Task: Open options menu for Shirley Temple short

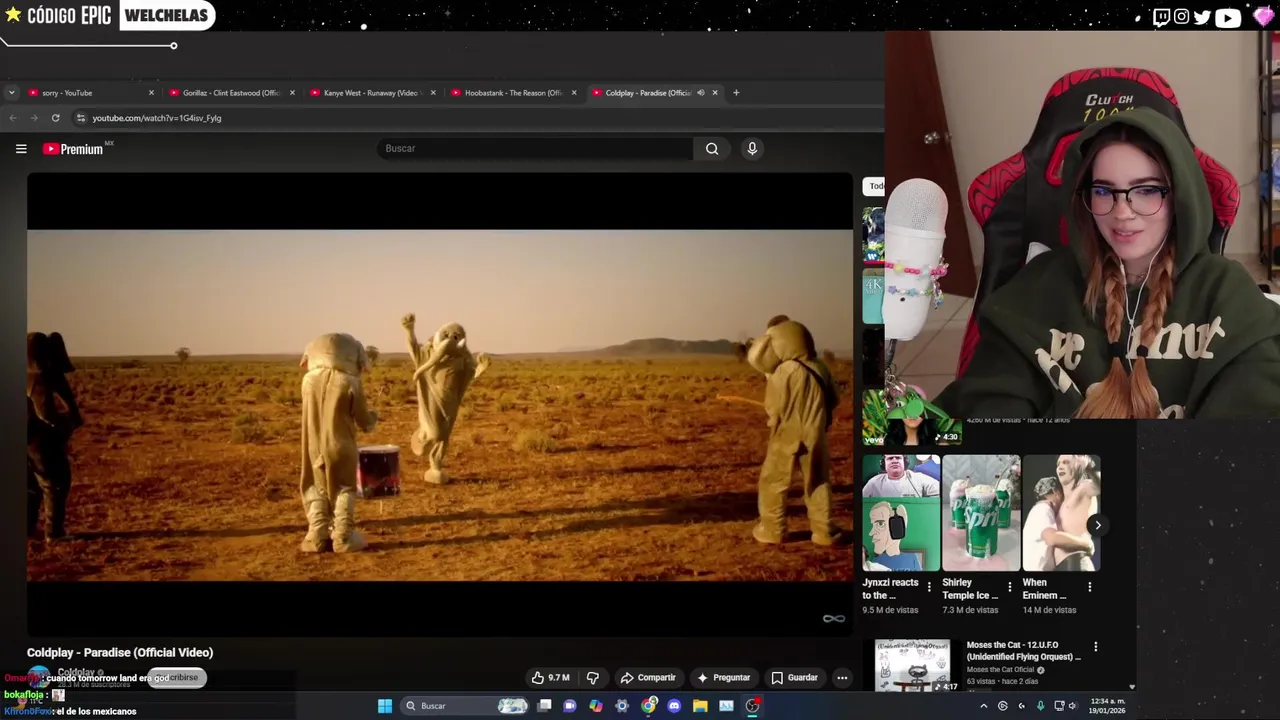Action: point(1009,587)
